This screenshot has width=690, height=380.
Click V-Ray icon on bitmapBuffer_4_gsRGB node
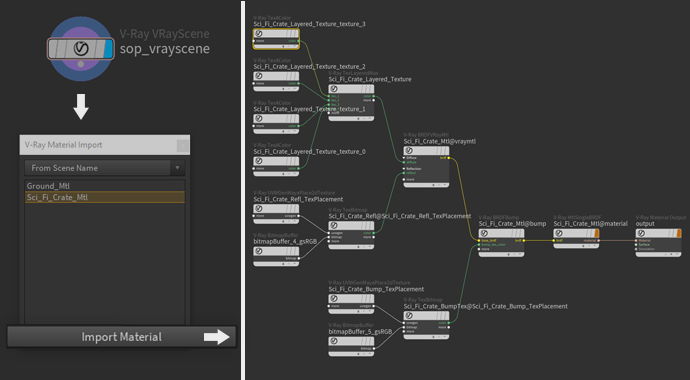click(x=259, y=251)
